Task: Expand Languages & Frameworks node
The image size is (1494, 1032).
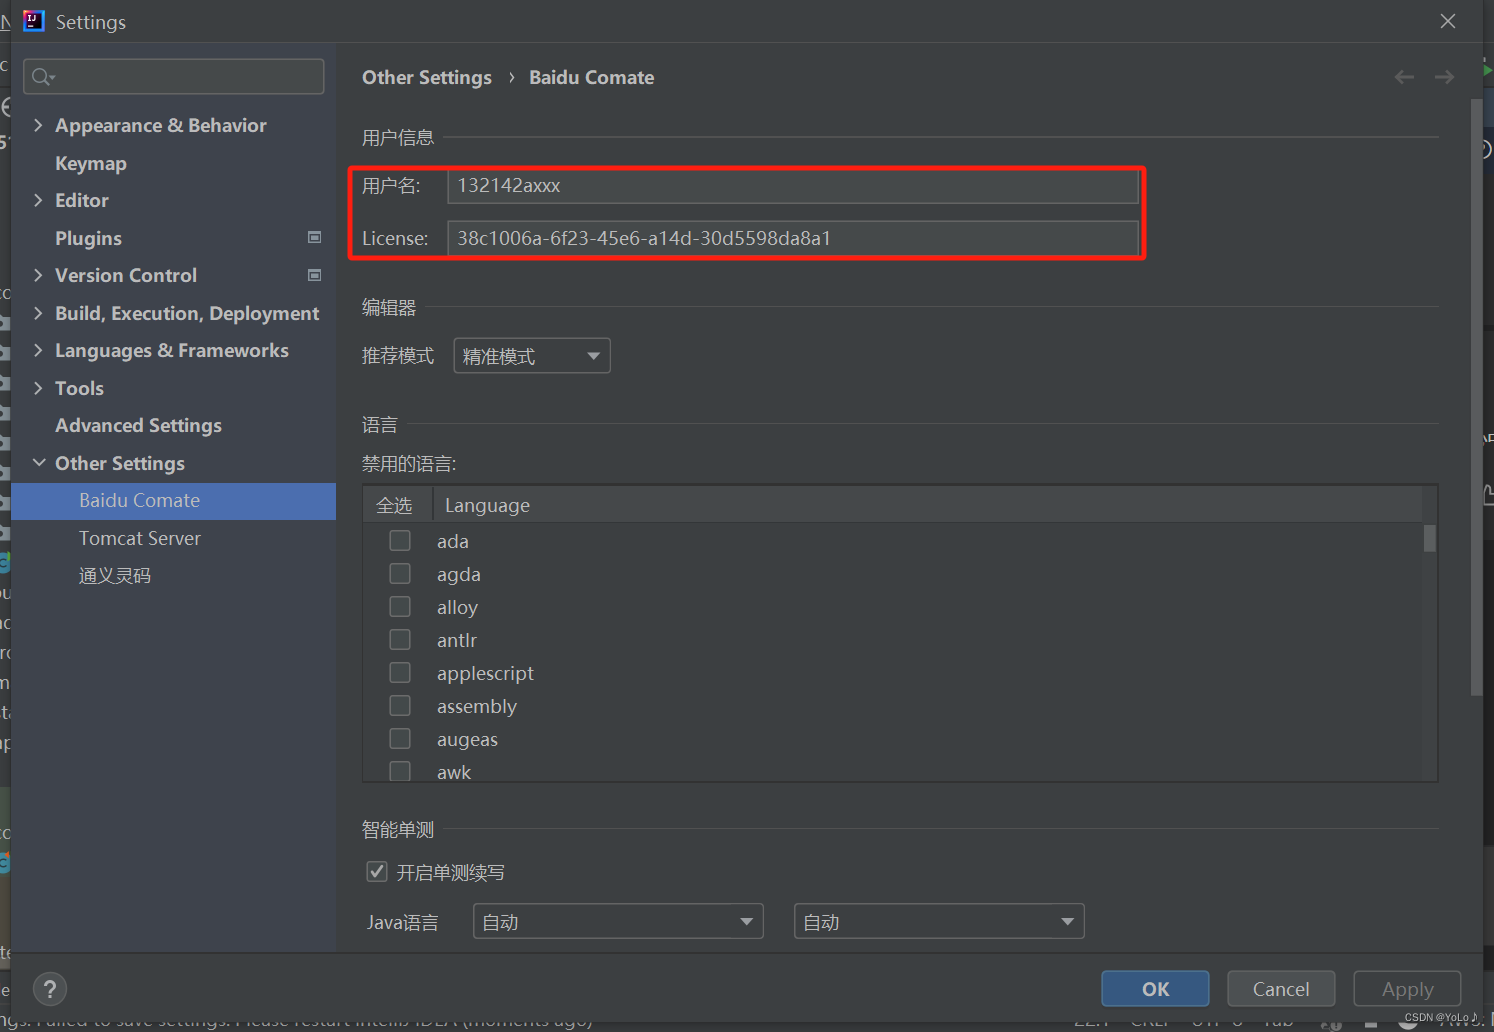Action: [x=38, y=350]
